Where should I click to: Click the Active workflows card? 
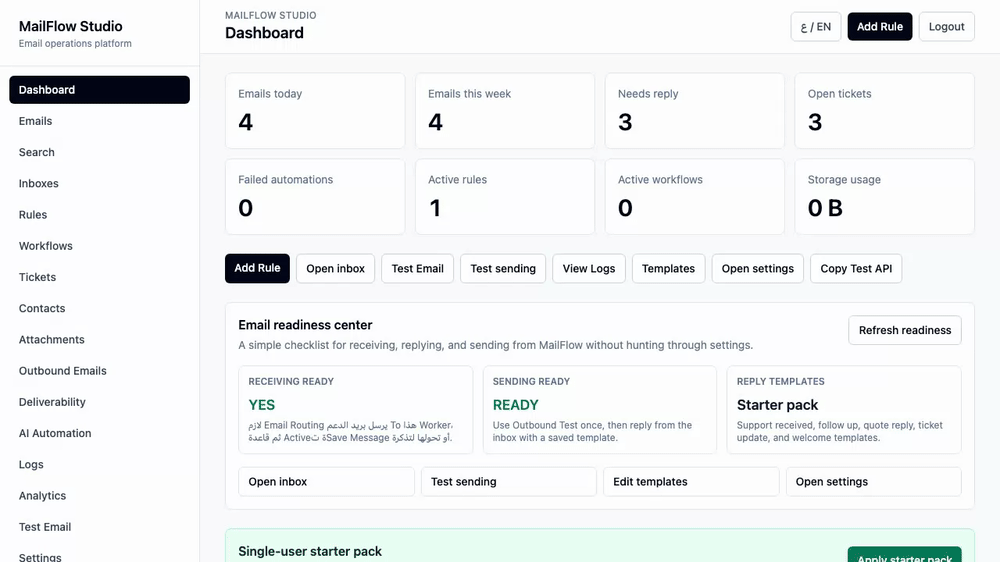pyautogui.click(x=695, y=196)
